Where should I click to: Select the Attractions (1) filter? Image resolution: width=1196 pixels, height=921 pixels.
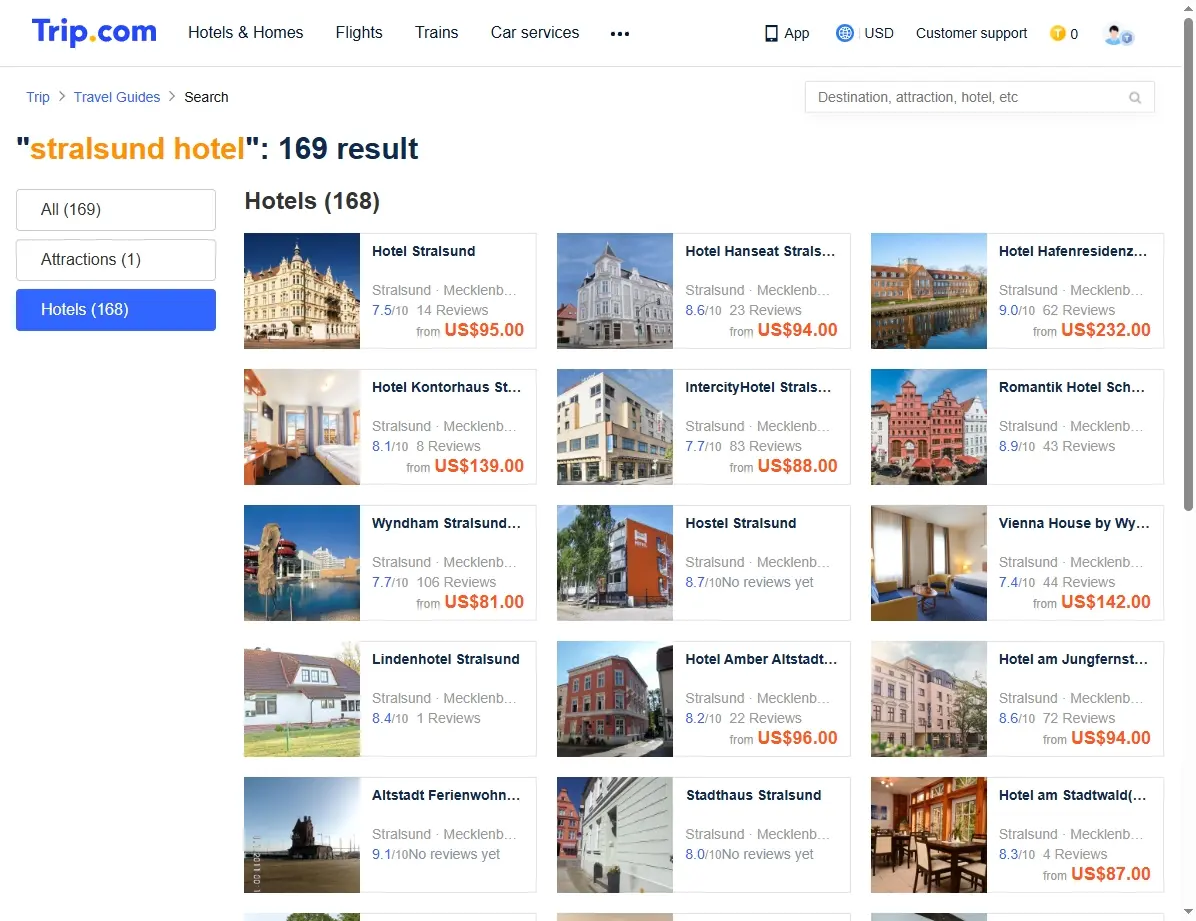click(x=116, y=259)
